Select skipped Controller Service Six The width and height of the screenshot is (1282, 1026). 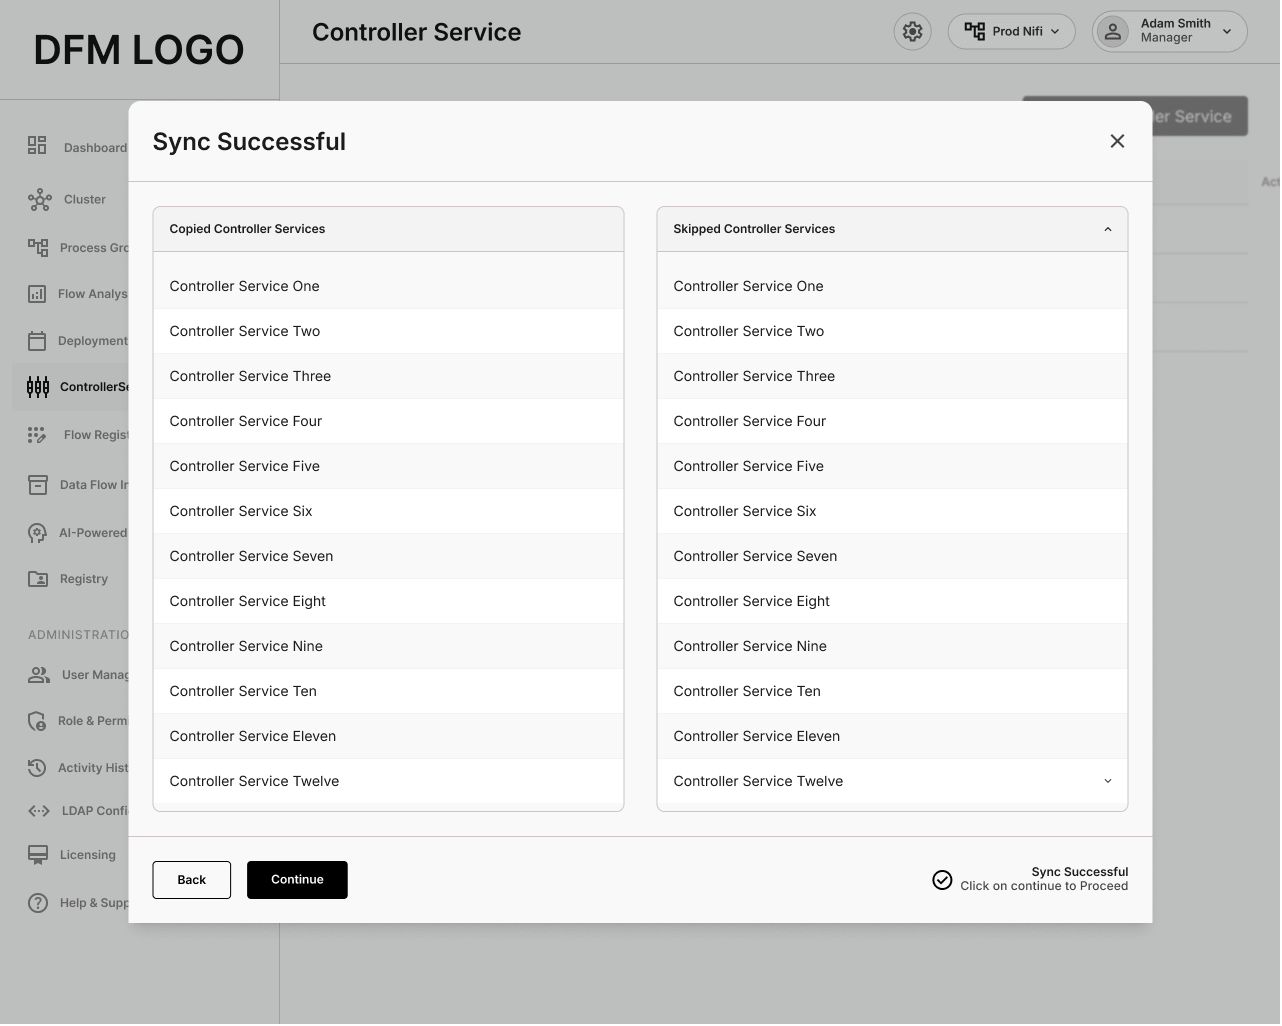coord(892,512)
